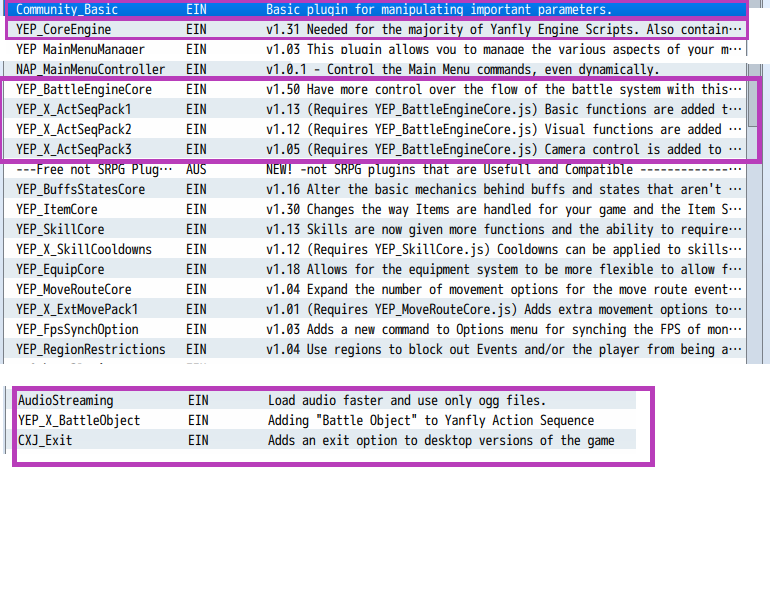Click the EIN status of Community_Basic
This screenshot has width=770, height=604.
click(x=196, y=10)
